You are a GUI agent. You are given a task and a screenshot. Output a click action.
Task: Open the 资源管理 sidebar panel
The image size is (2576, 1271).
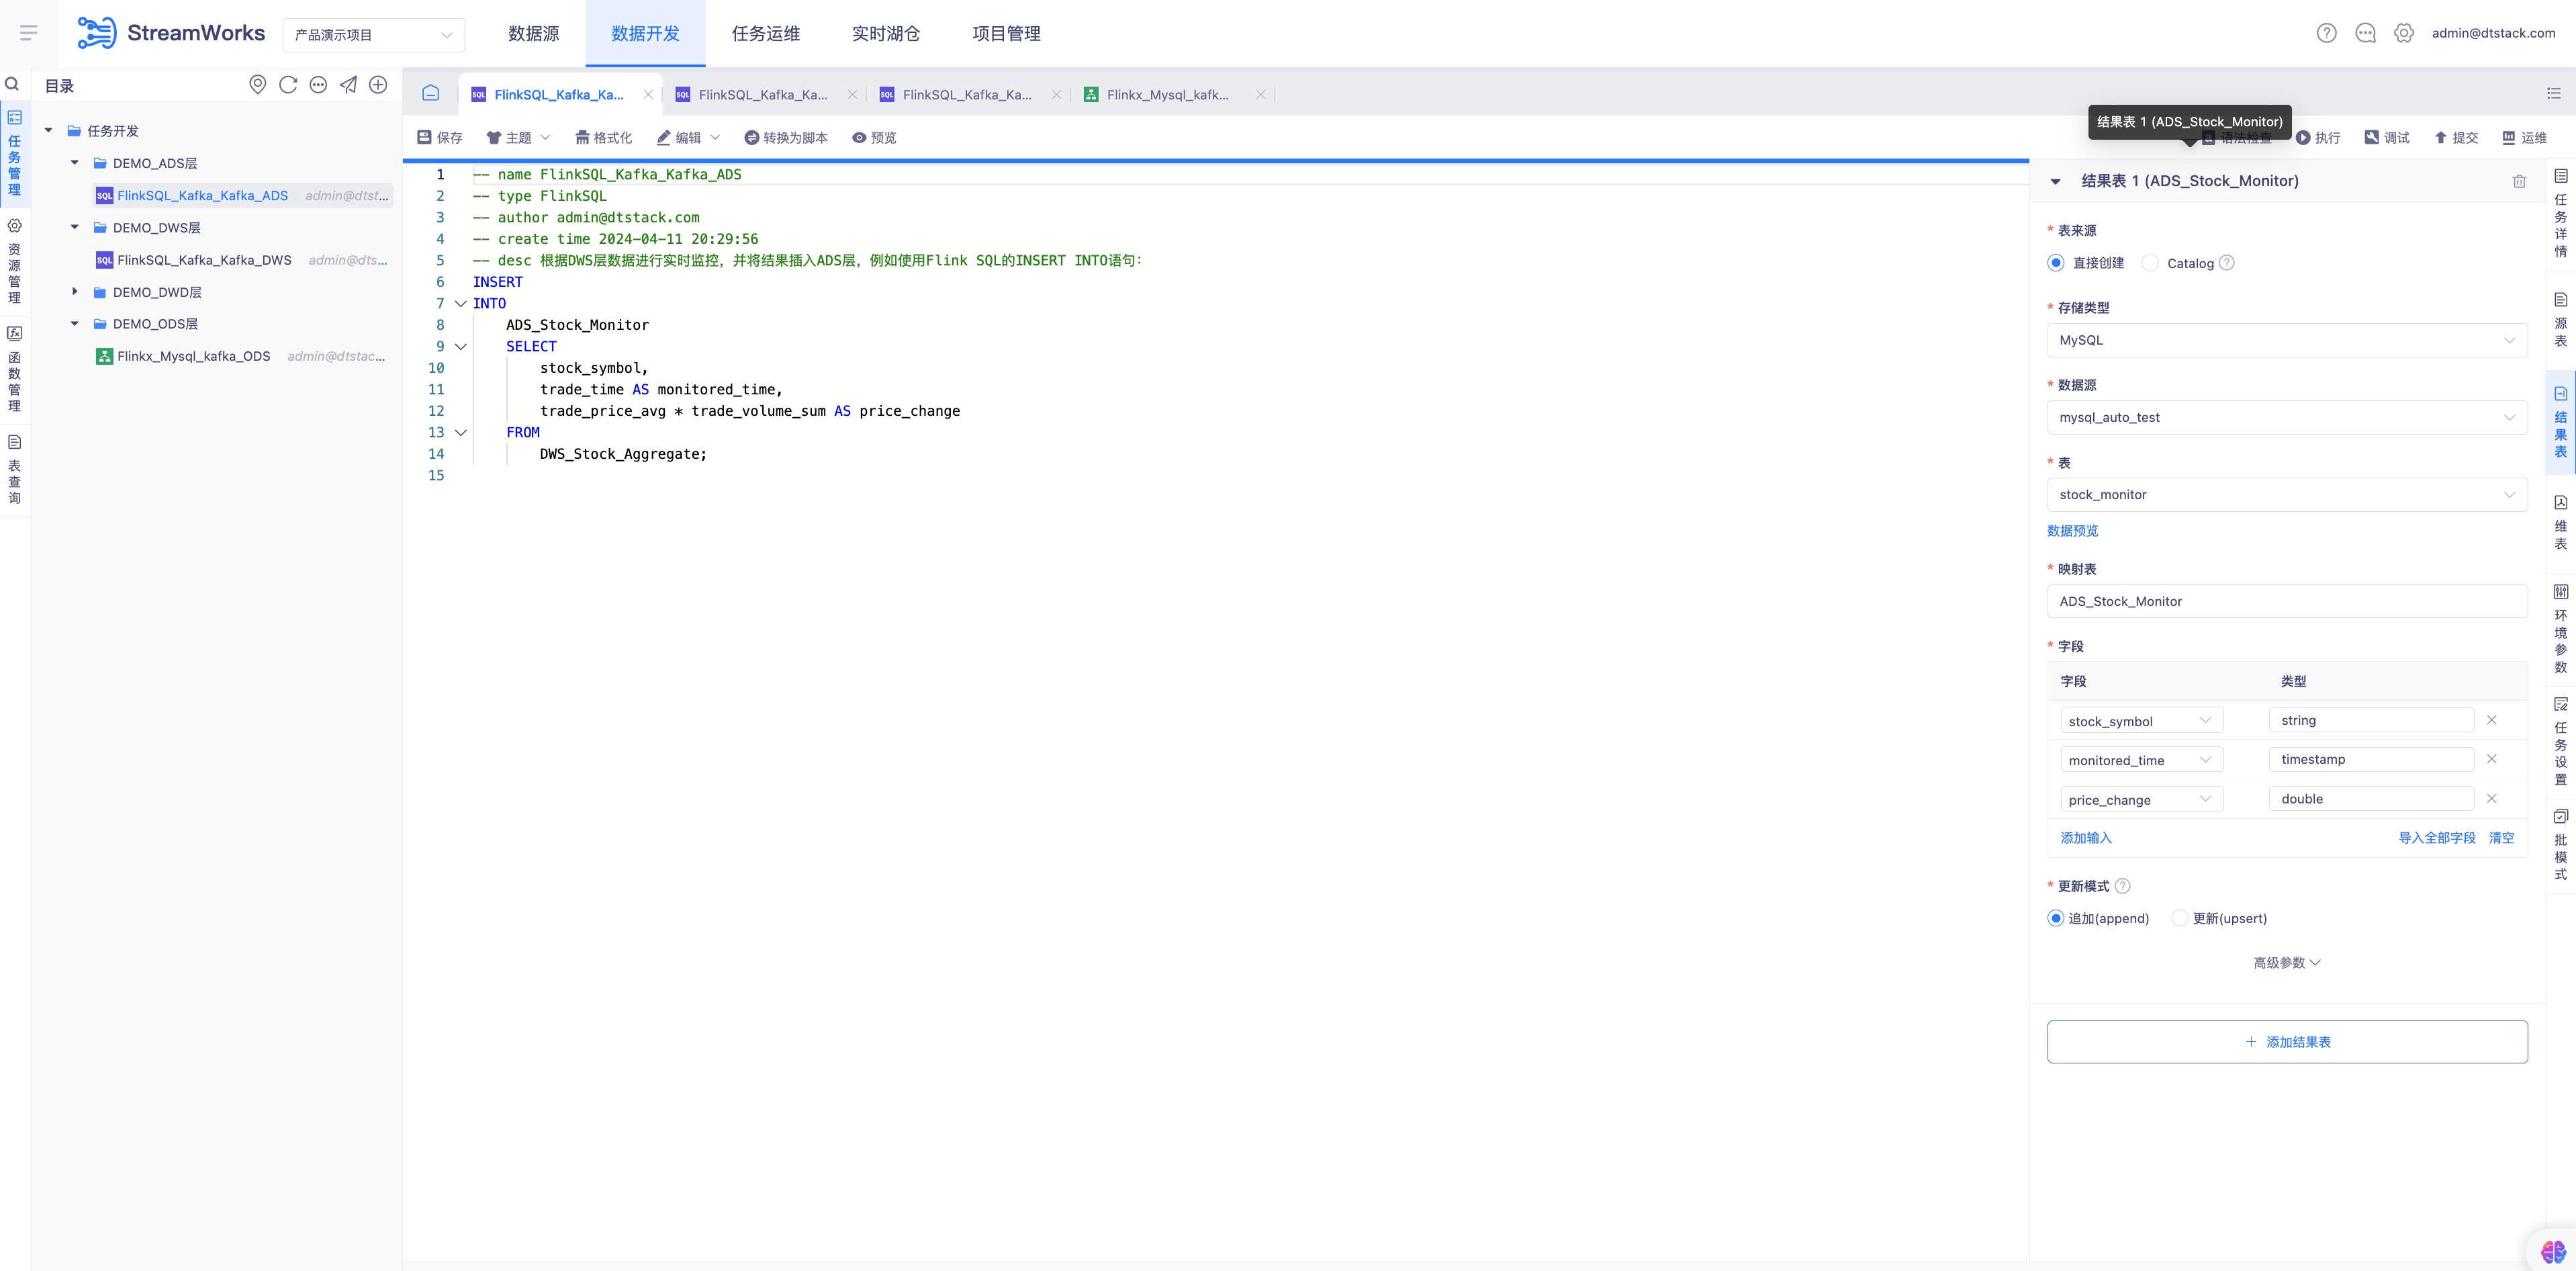tap(15, 261)
